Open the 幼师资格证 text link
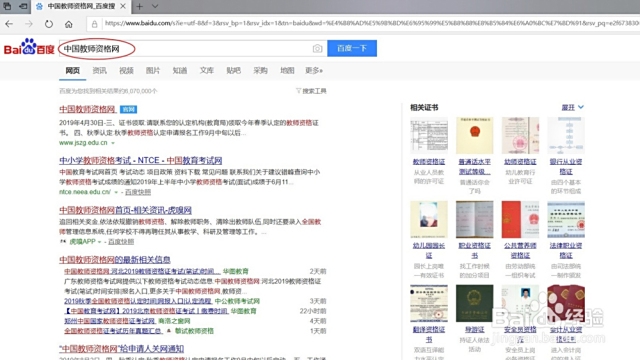Screen dimensions: 640x360 tap(520, 162)
